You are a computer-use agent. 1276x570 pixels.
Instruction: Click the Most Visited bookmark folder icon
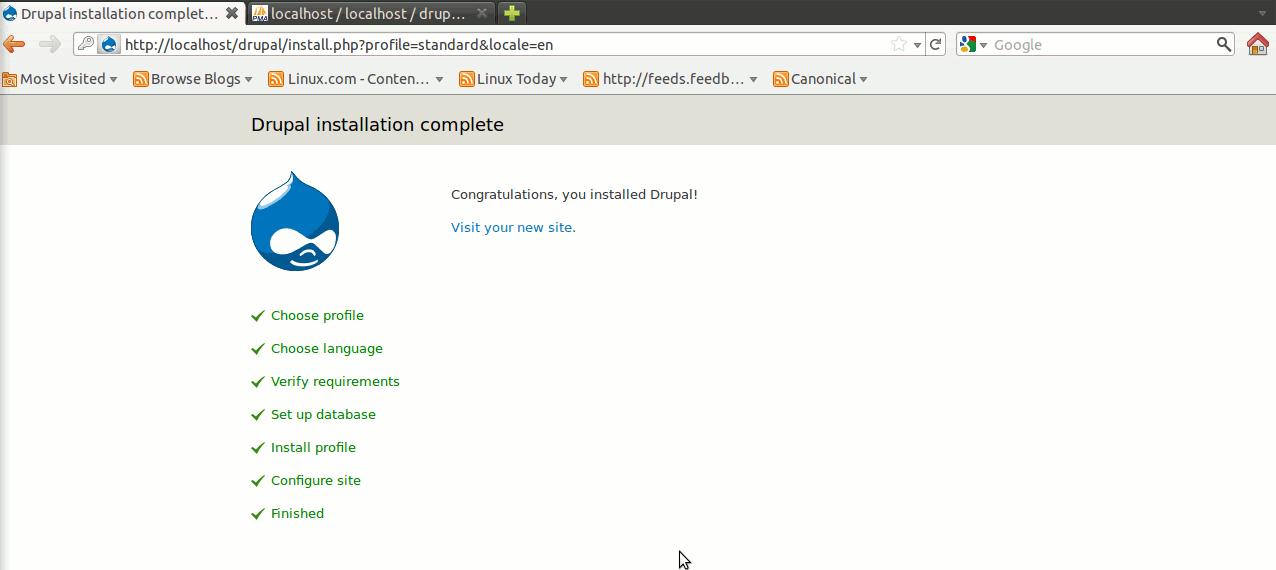[x=10, y=79]
